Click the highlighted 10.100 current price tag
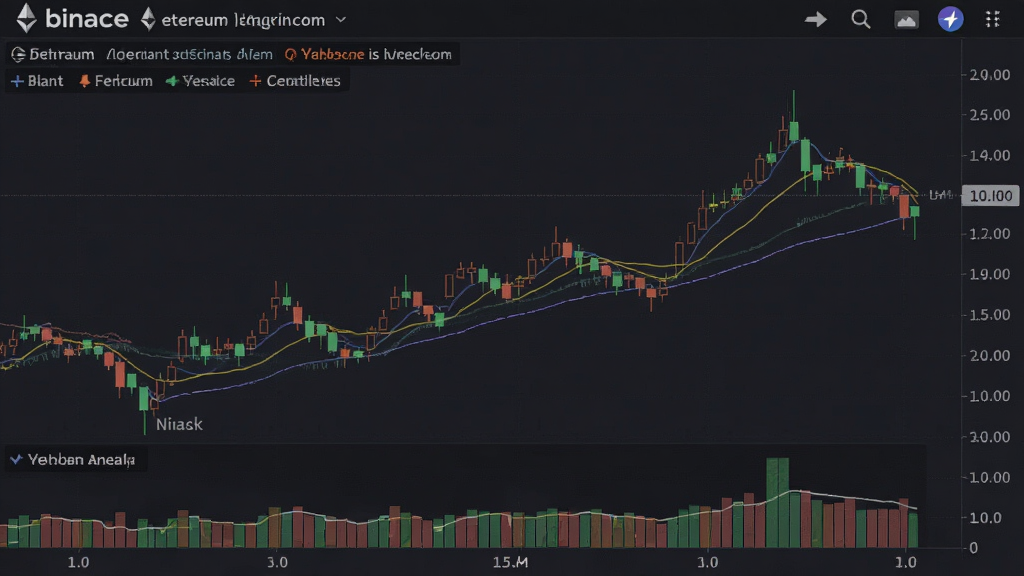This screenshot has height=576, width=1024. (x=991, y=196)
